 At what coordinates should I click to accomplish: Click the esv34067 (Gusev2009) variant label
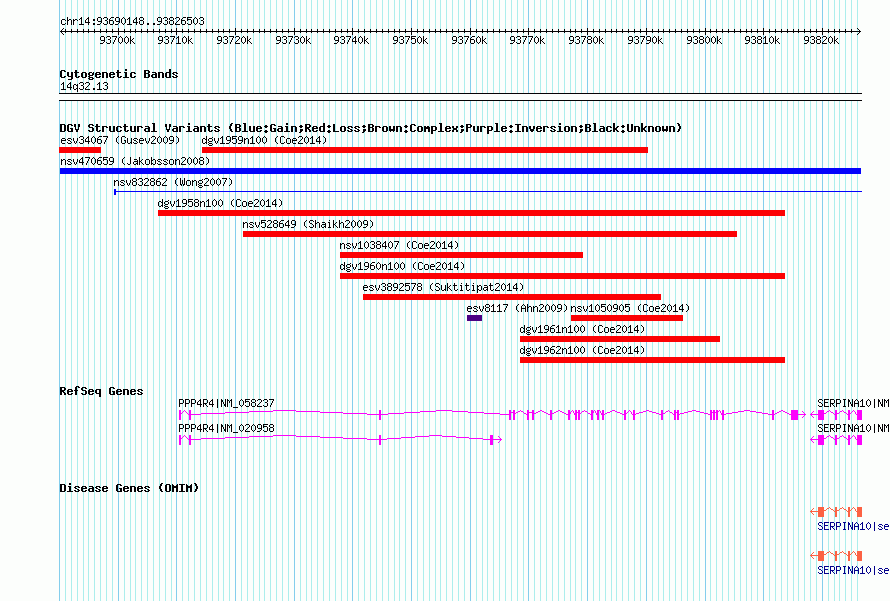pos(120,140)
